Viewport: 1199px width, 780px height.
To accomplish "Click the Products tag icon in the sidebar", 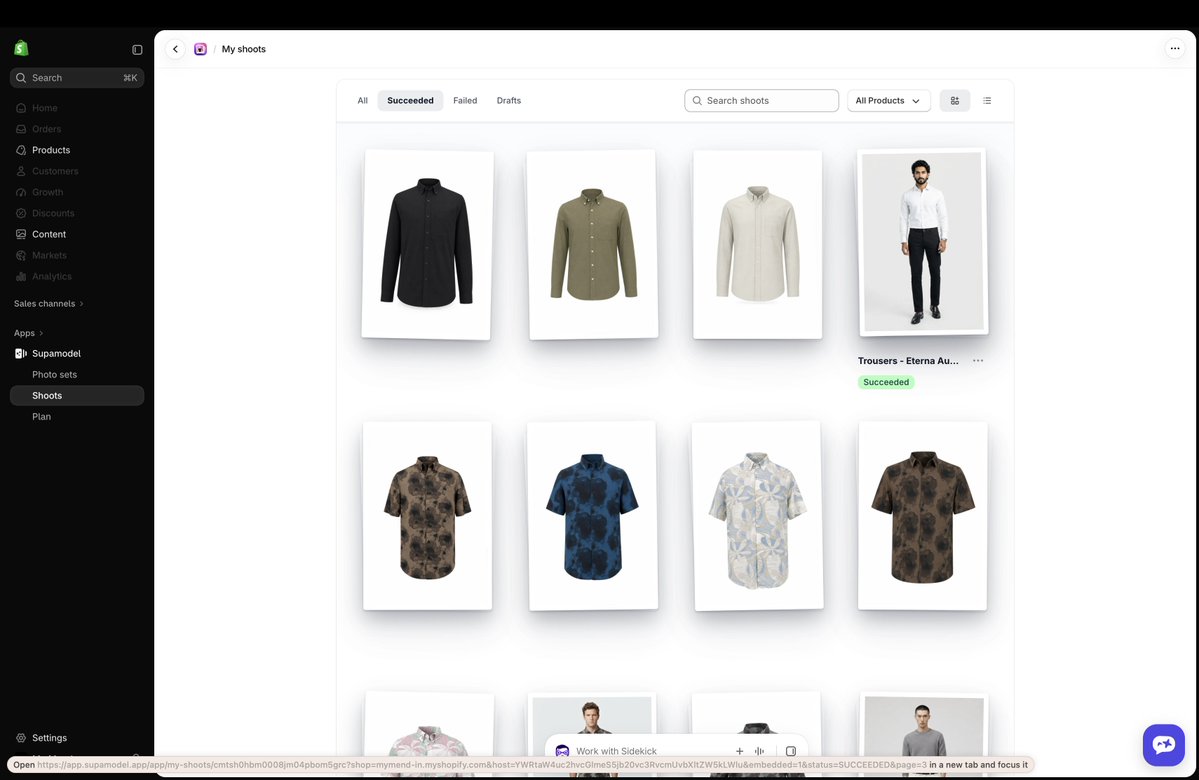I will click(21, 150).
